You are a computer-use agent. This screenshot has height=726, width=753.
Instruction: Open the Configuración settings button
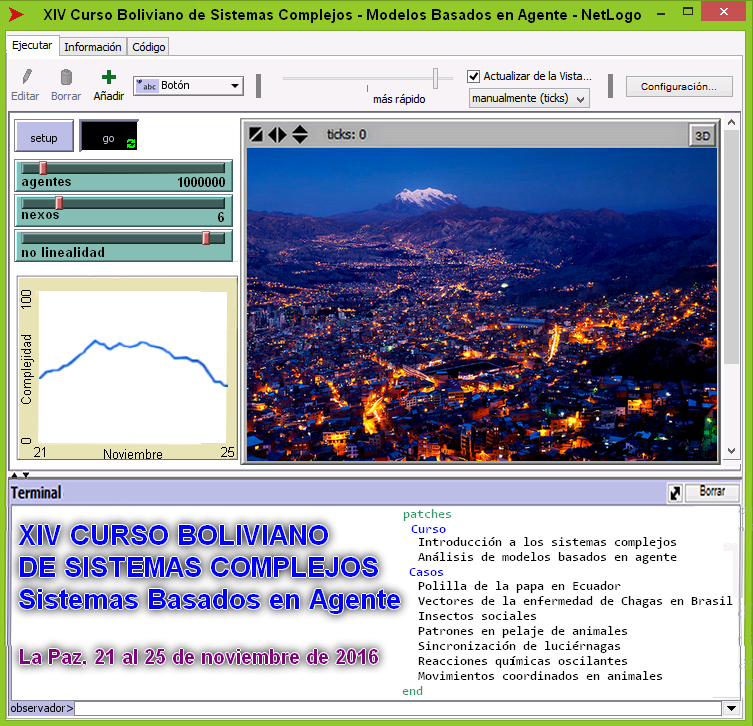(679, 87)
